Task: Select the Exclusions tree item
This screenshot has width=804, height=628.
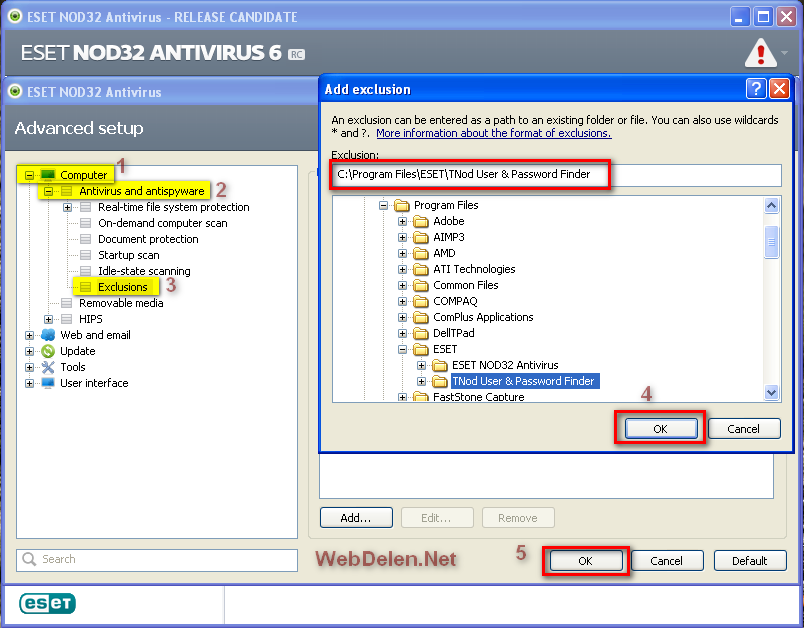Action: pyautogui.click(x=123, y=287)
